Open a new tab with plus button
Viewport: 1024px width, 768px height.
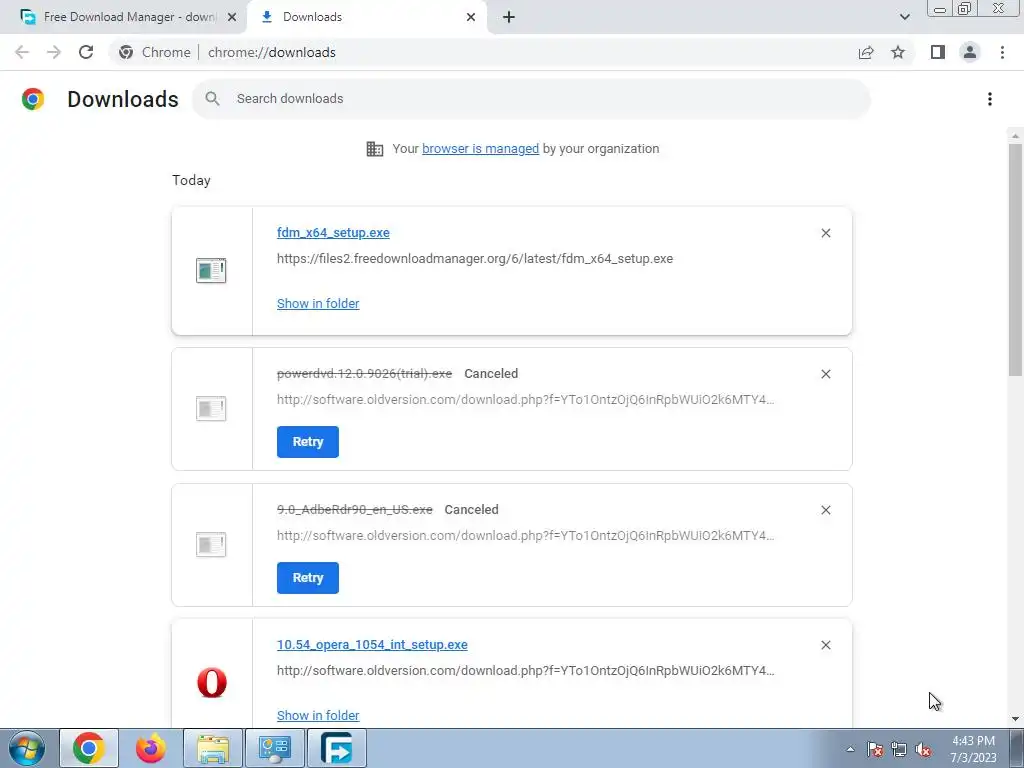[x=509, y=17]
